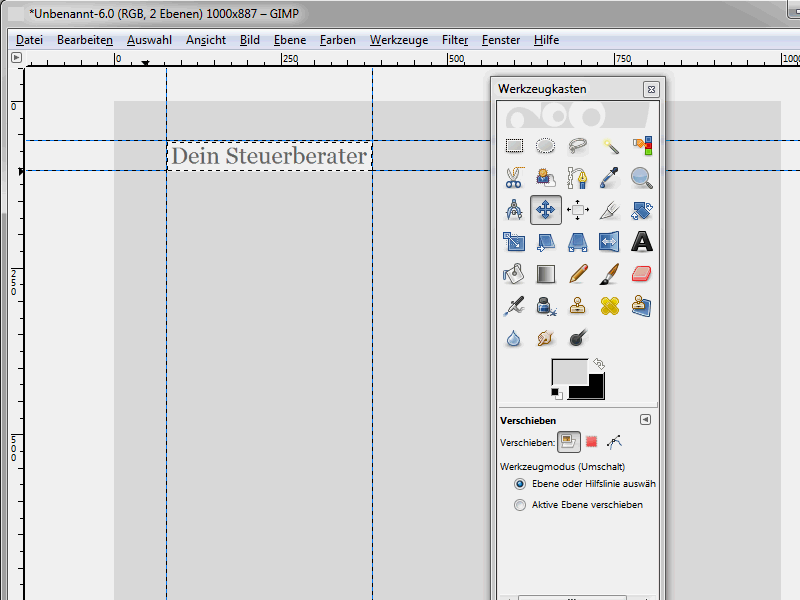Open the Hilfe menu
Viewport: 800px width, 600px height.
pos(546,40)
